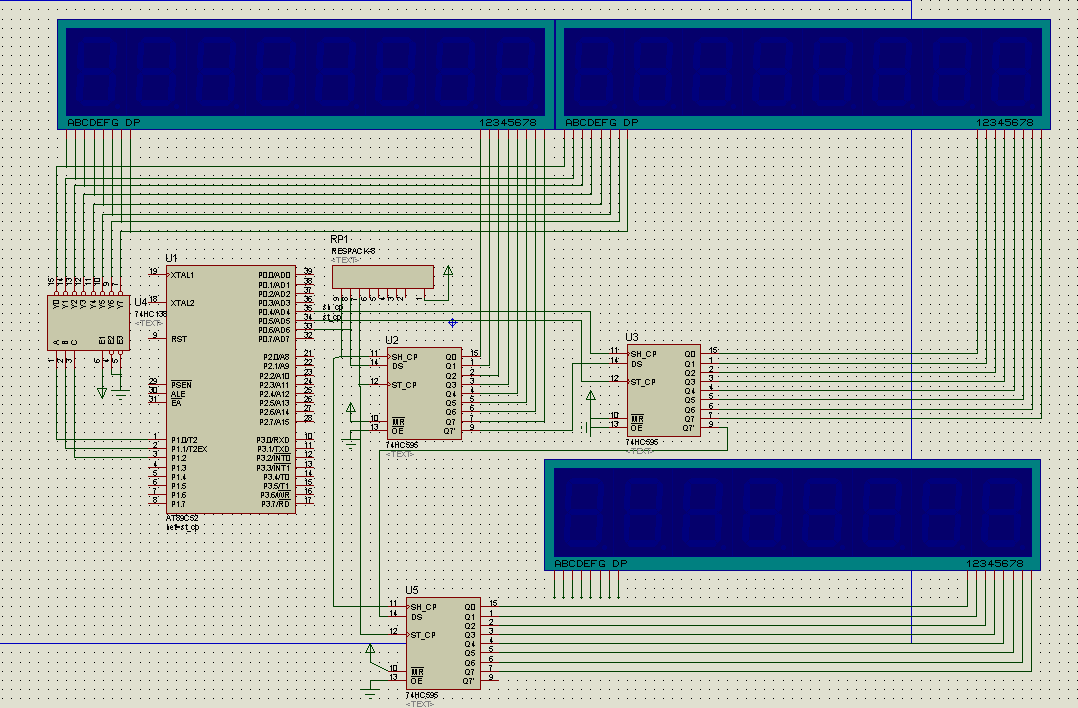Image resolution: width=1078 pixels, height=708 pixels.
Task: Click the Q7' output label on U5
Action: tap(469, 681)
